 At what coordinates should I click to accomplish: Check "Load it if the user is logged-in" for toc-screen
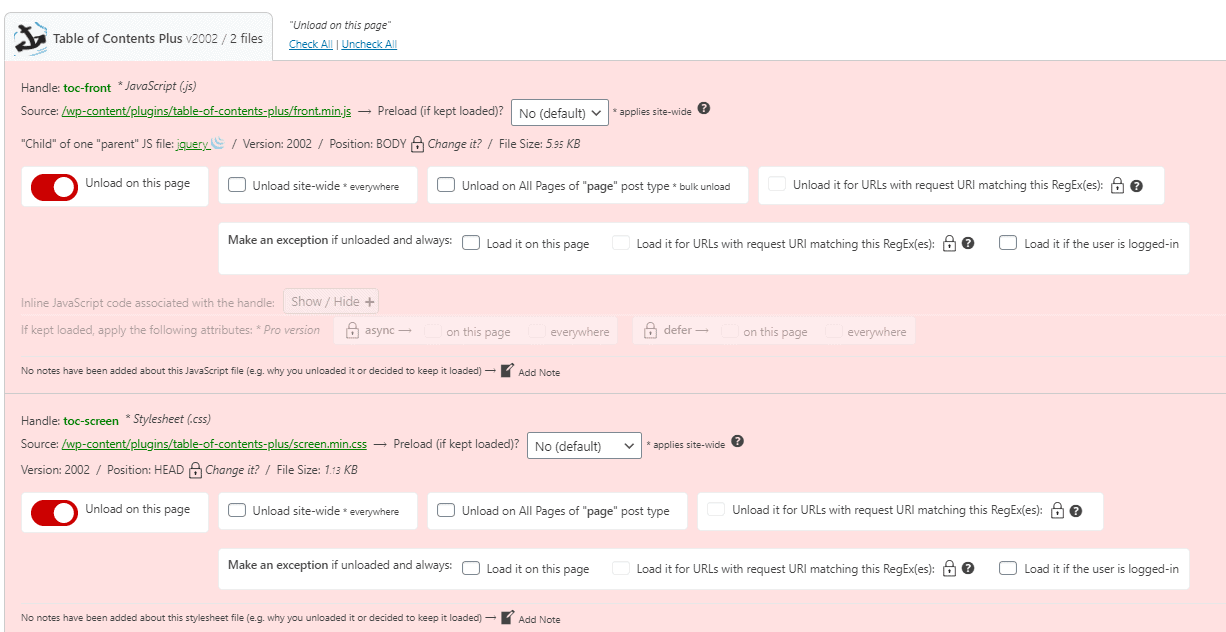[x=1008, y=568]
